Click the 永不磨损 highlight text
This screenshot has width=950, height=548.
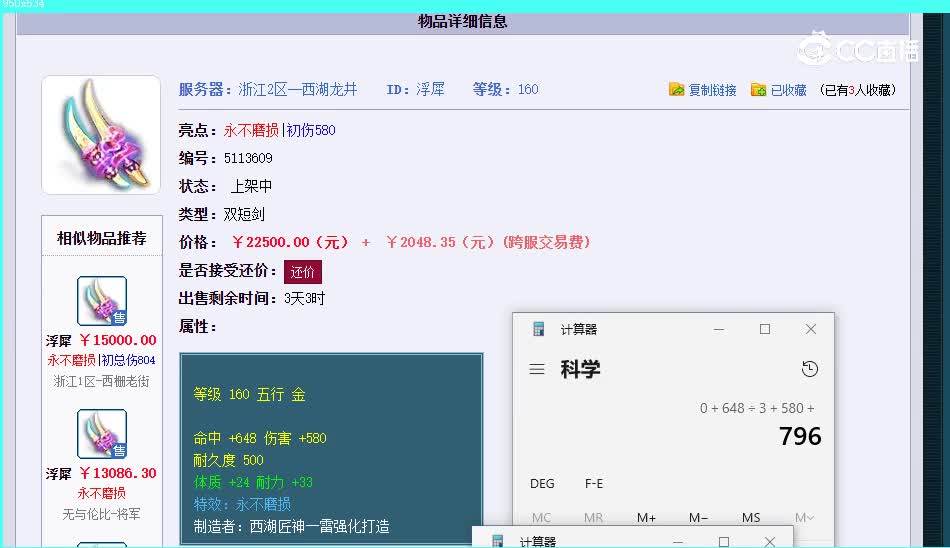[251, 130]
